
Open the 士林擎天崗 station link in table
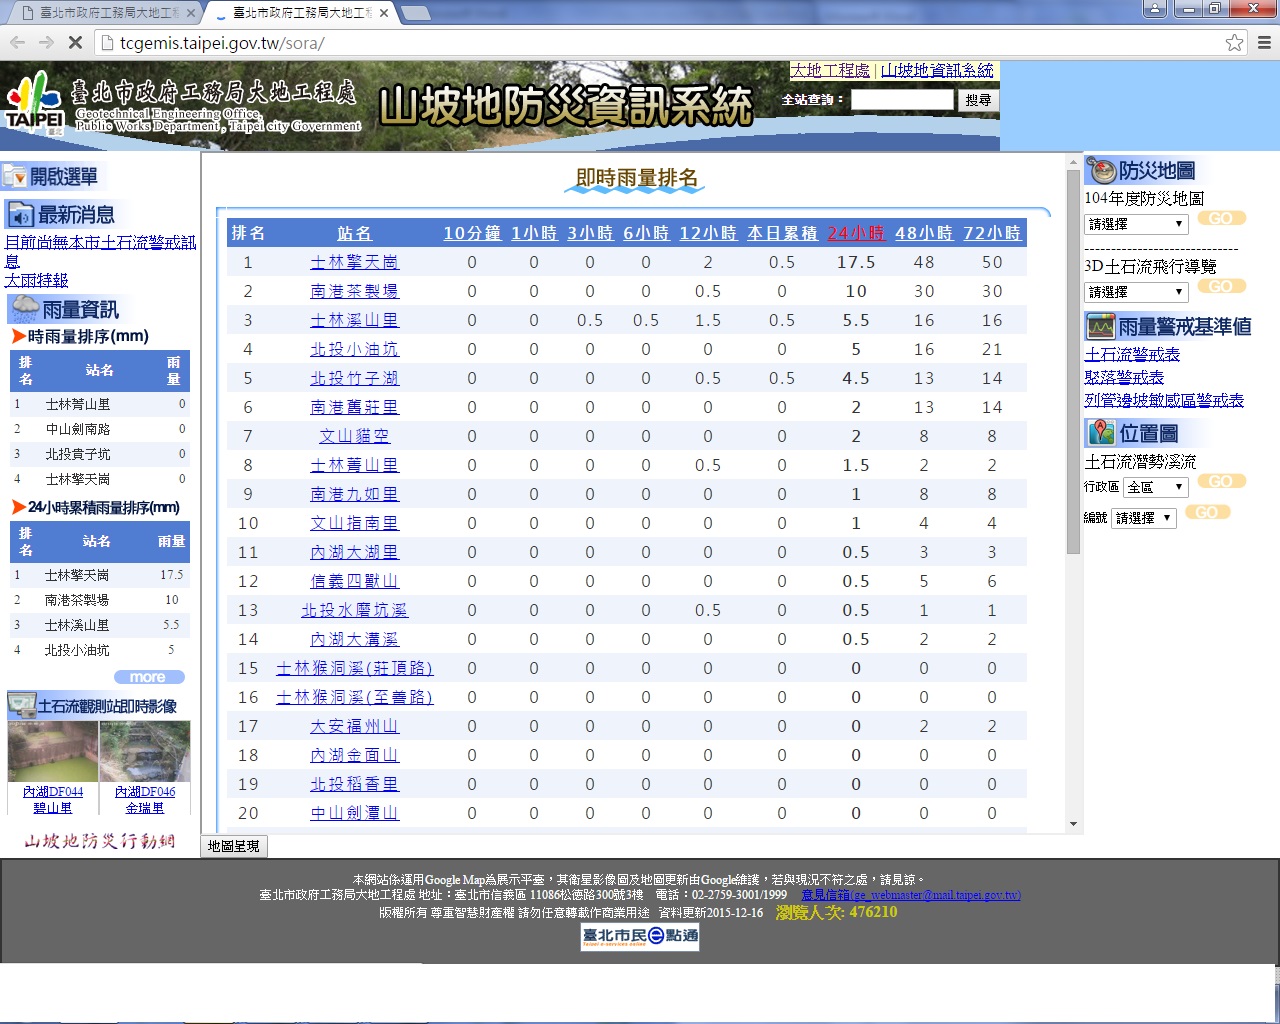pos(354,262)
